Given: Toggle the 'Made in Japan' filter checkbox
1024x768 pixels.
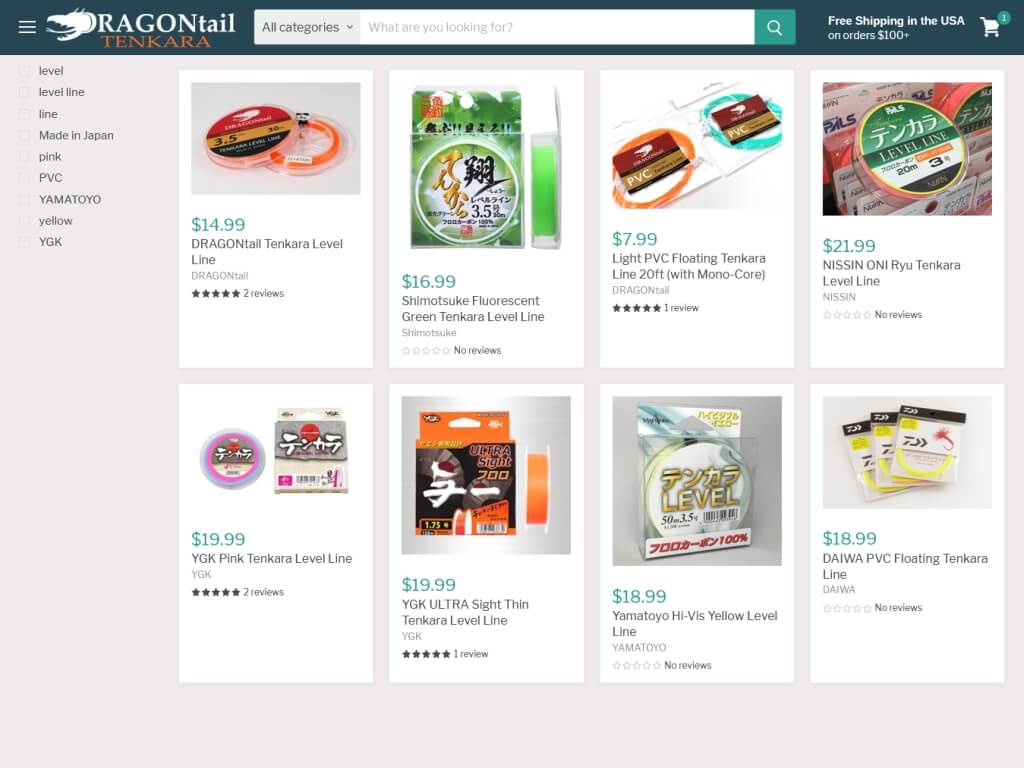Looking at the screenshot, I should tap(24, 135).
